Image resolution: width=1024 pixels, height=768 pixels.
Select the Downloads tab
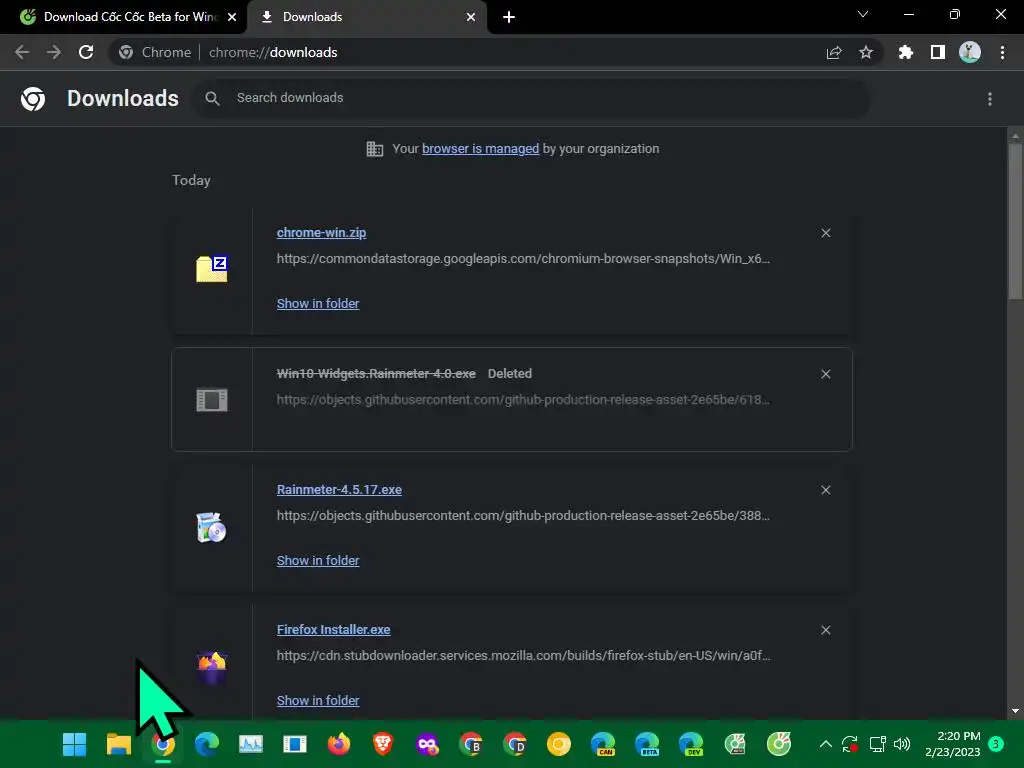tap(366, 17)
